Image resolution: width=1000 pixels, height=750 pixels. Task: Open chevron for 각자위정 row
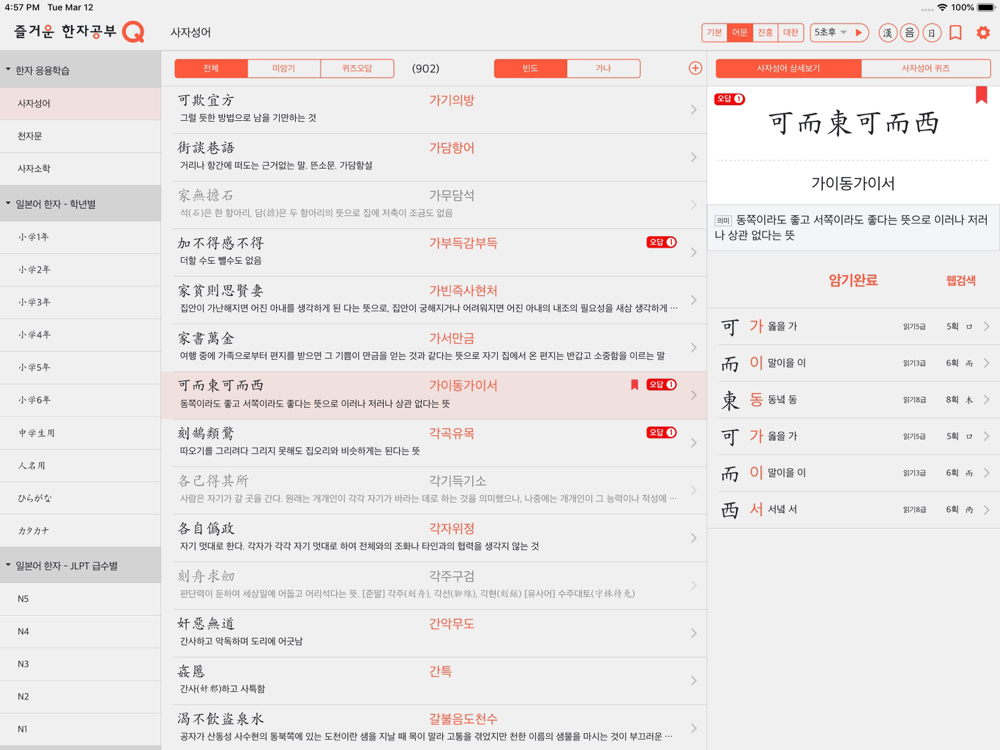tap(693, 538)
